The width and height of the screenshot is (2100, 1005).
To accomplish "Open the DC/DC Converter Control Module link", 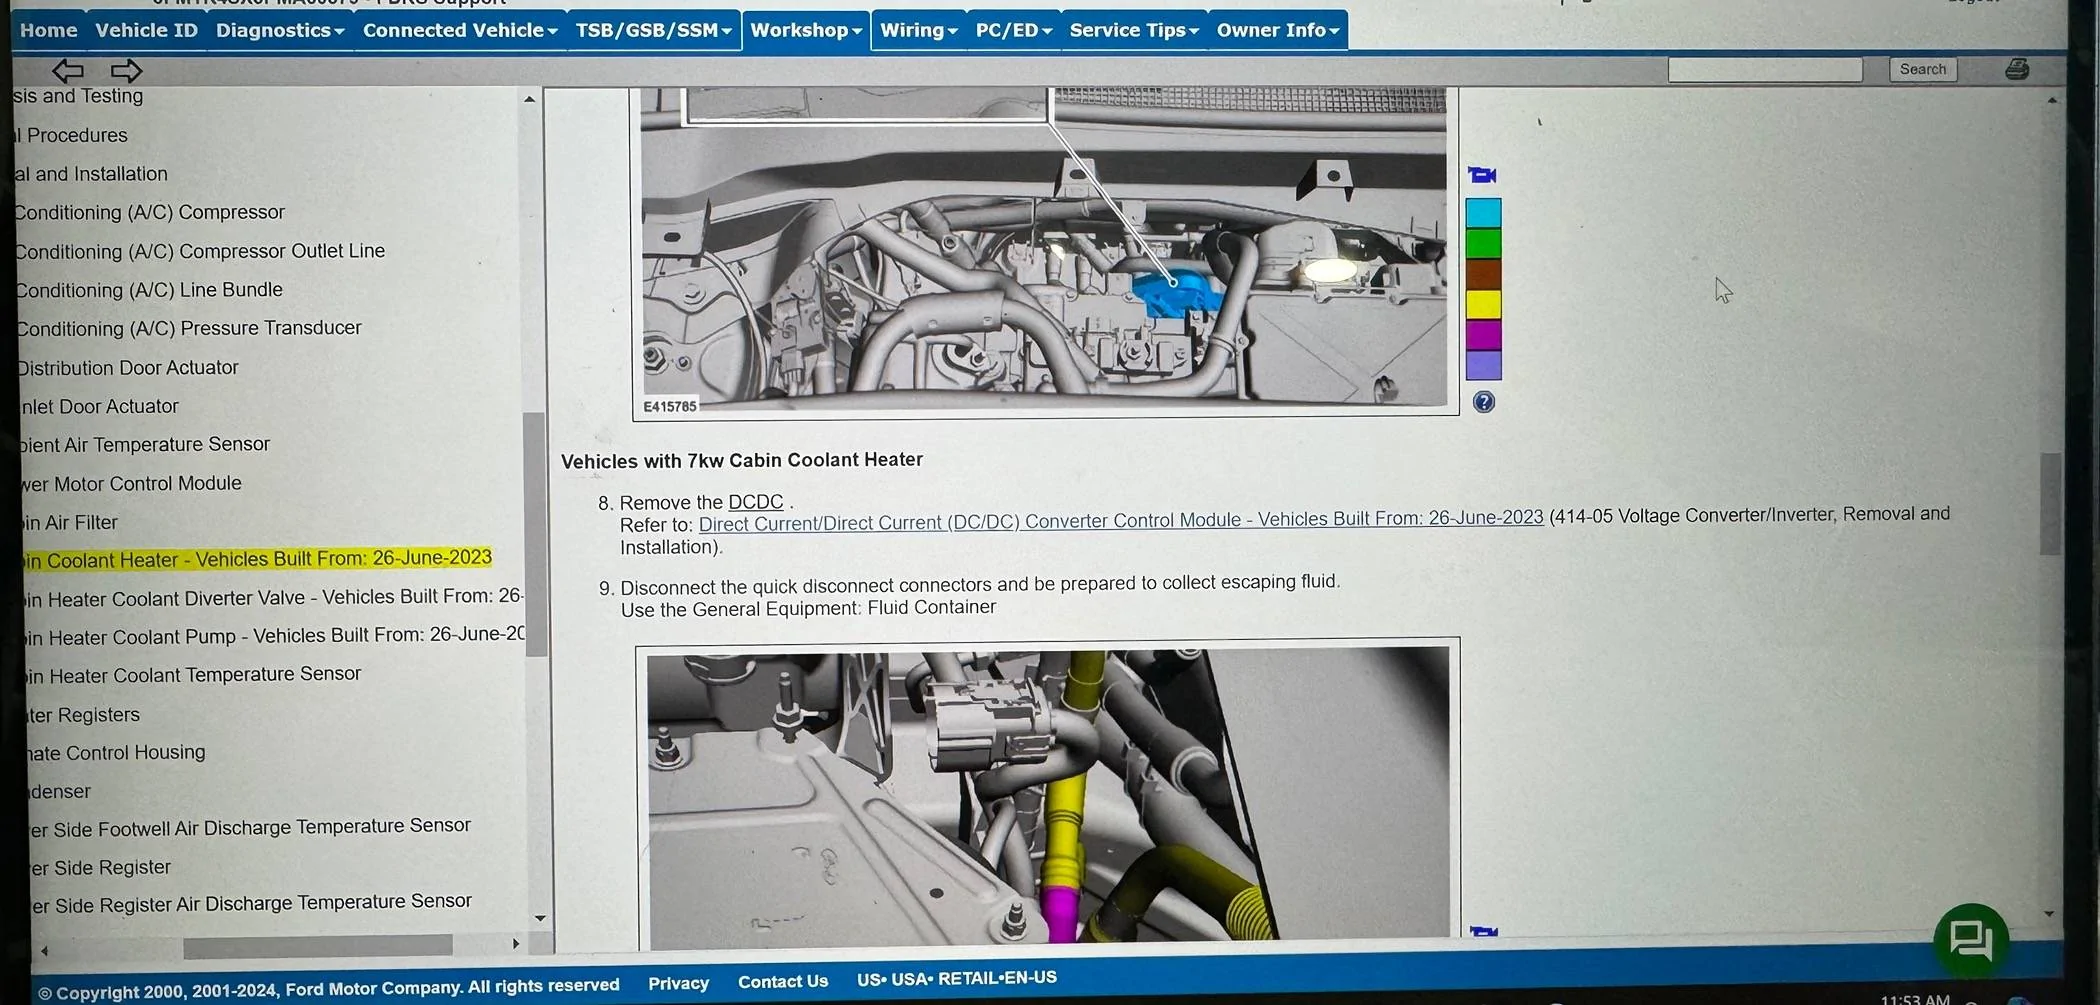I will 1121,520.
